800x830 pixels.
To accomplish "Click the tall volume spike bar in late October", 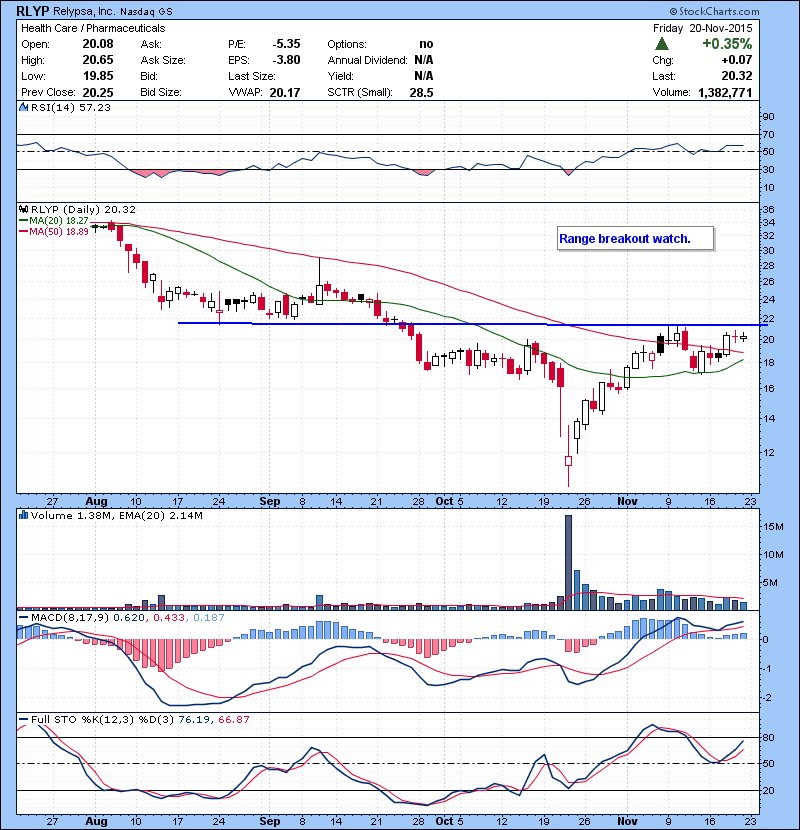I will click(568, 563).
